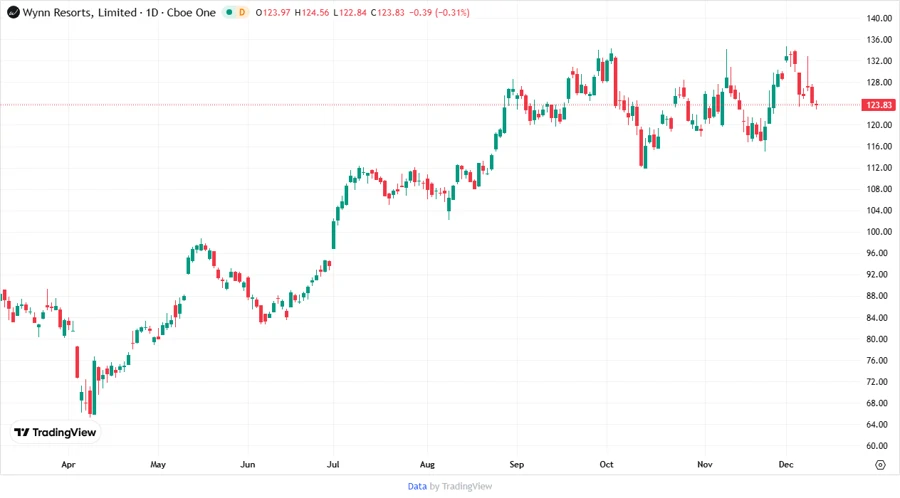Click the green market status dot

click(229, 12)
